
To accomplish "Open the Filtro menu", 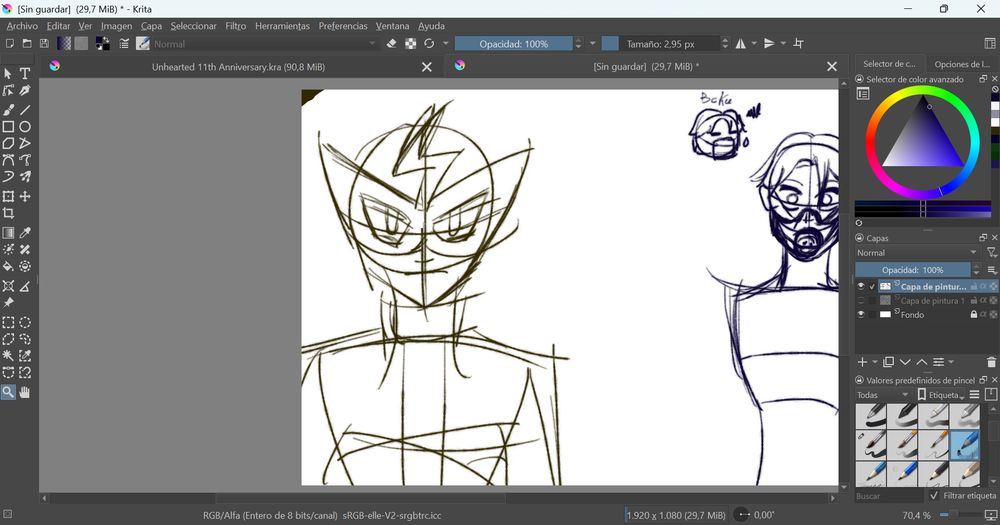I will pos(235,26).
